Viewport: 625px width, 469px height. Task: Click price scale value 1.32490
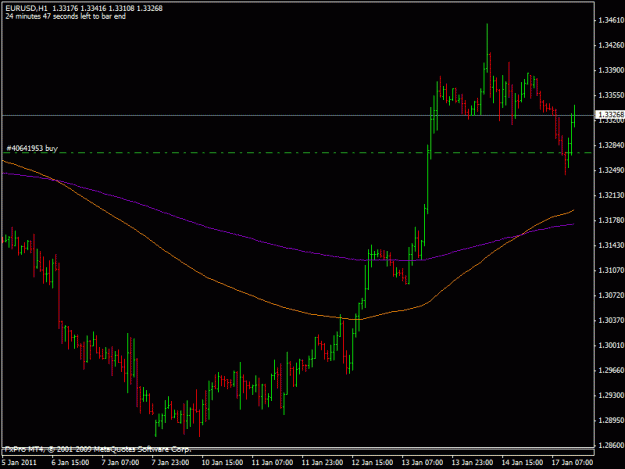point(611,170)
